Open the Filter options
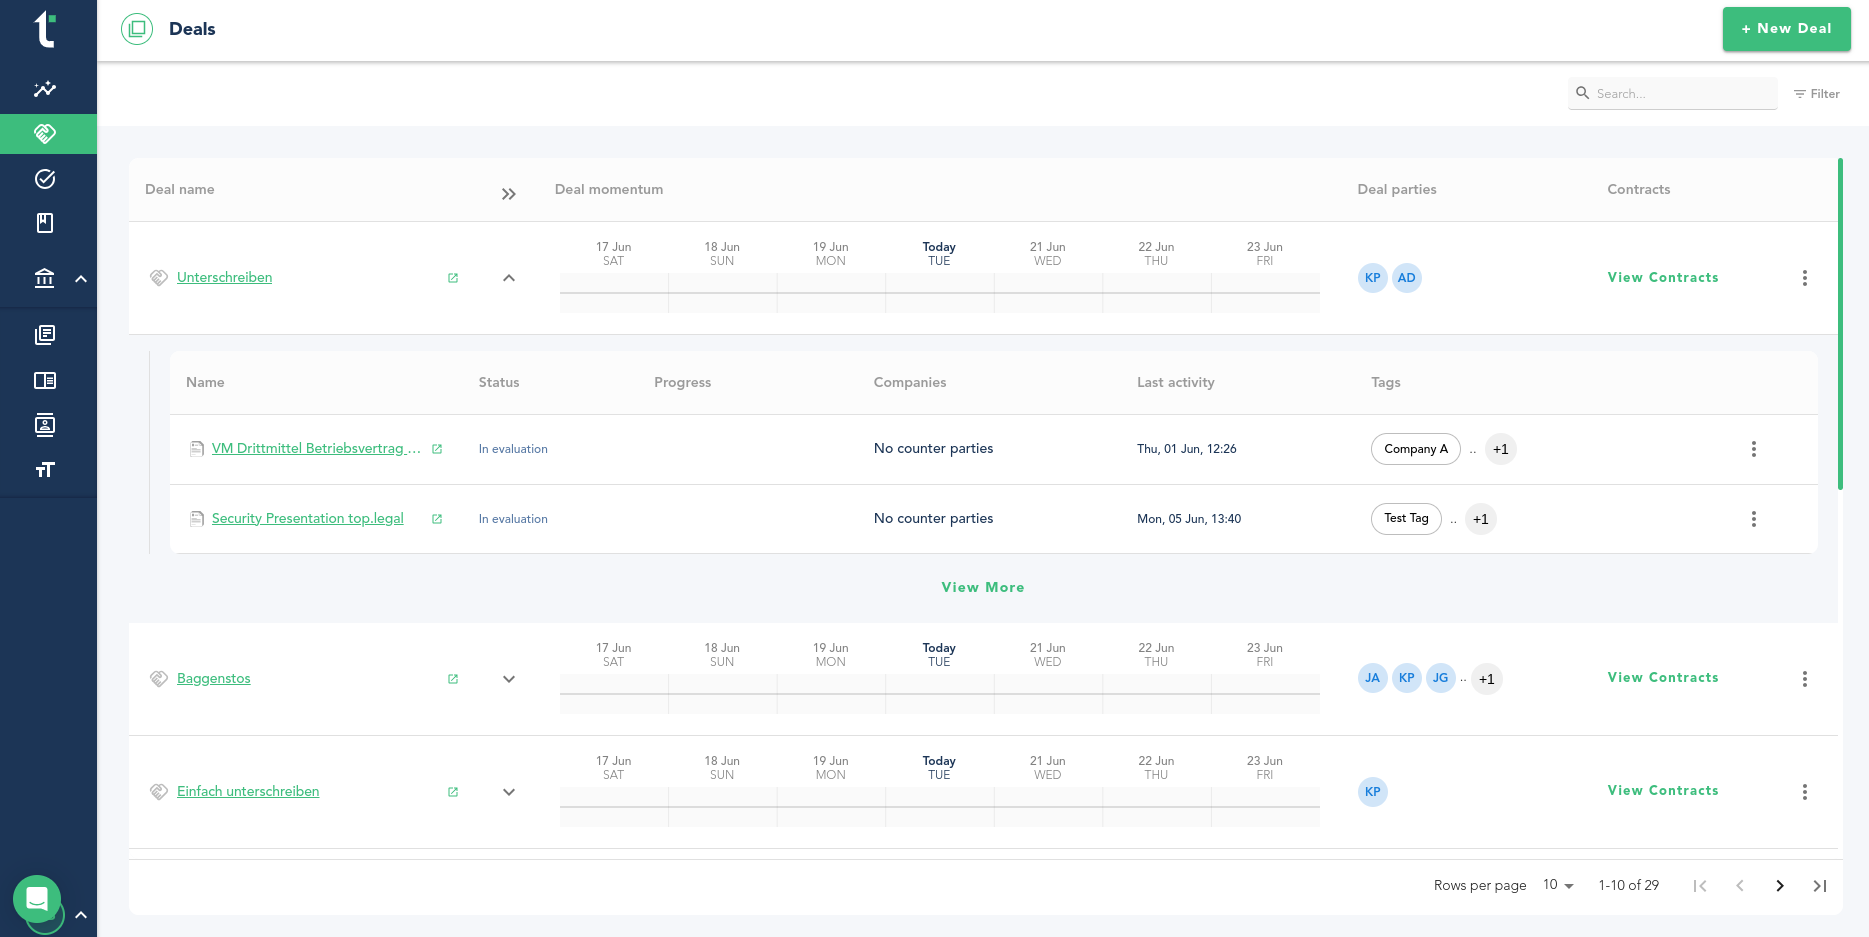Viewport: 1869px width, 937px height. click(1817, 93)
